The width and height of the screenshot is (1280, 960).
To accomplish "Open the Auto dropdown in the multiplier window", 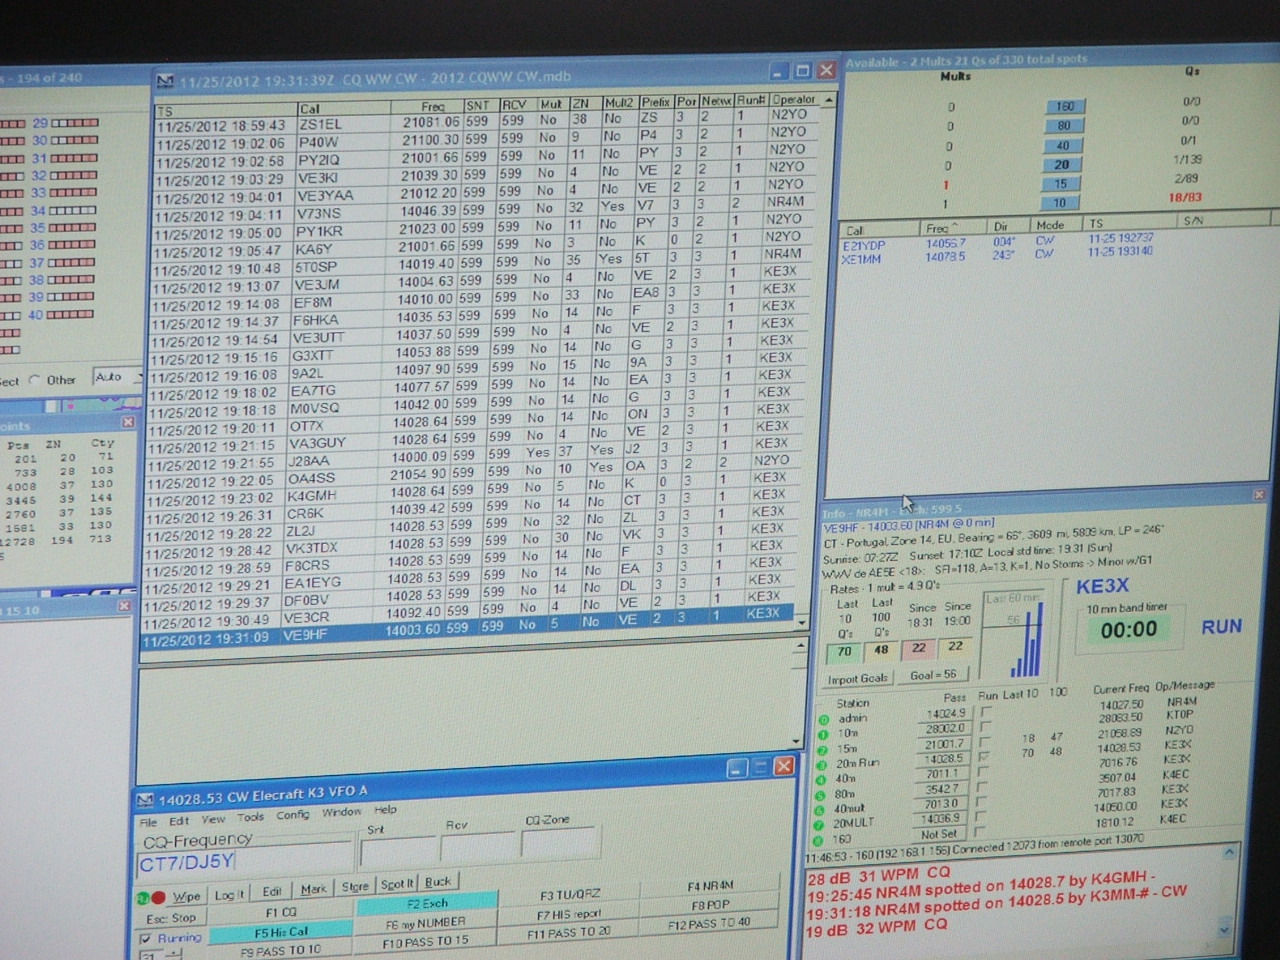I will pos(116,377).
